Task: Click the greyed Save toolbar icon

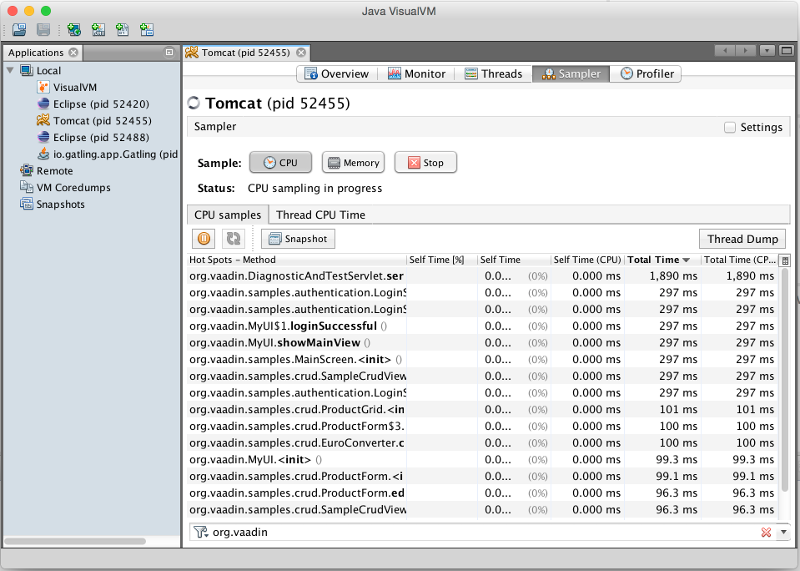Action: tap(43, 30)
